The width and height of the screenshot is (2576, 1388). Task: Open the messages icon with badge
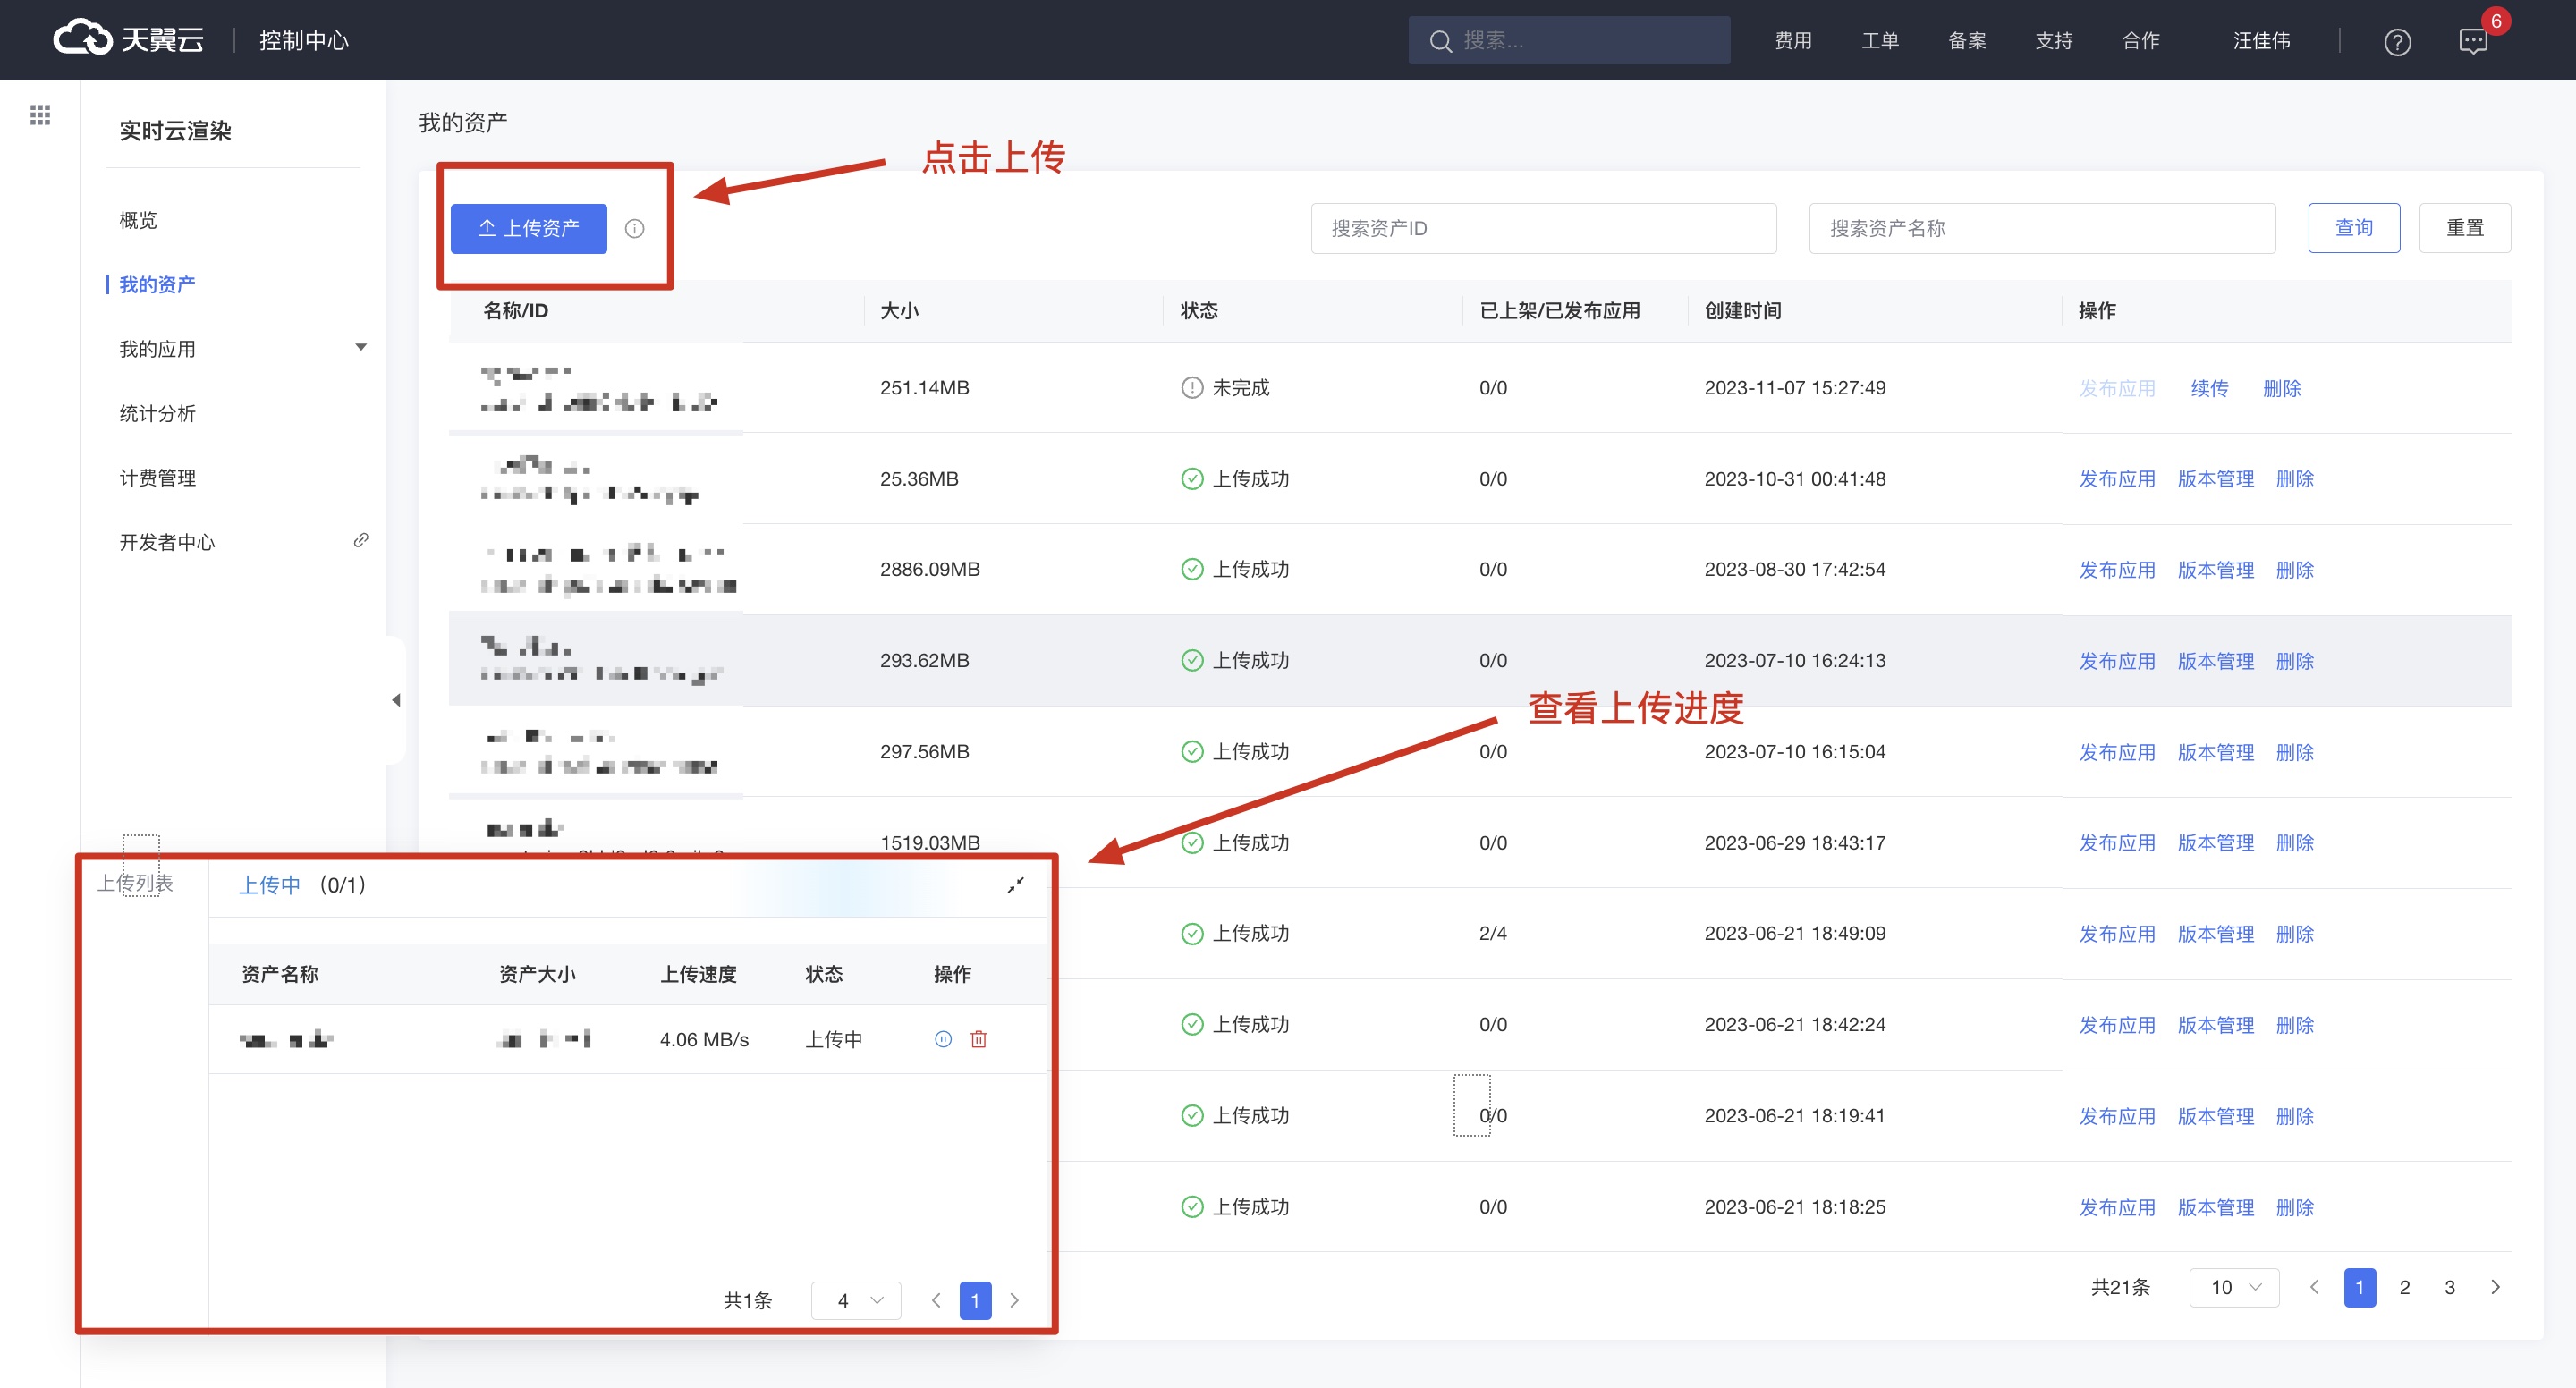tap(2473, 41)
